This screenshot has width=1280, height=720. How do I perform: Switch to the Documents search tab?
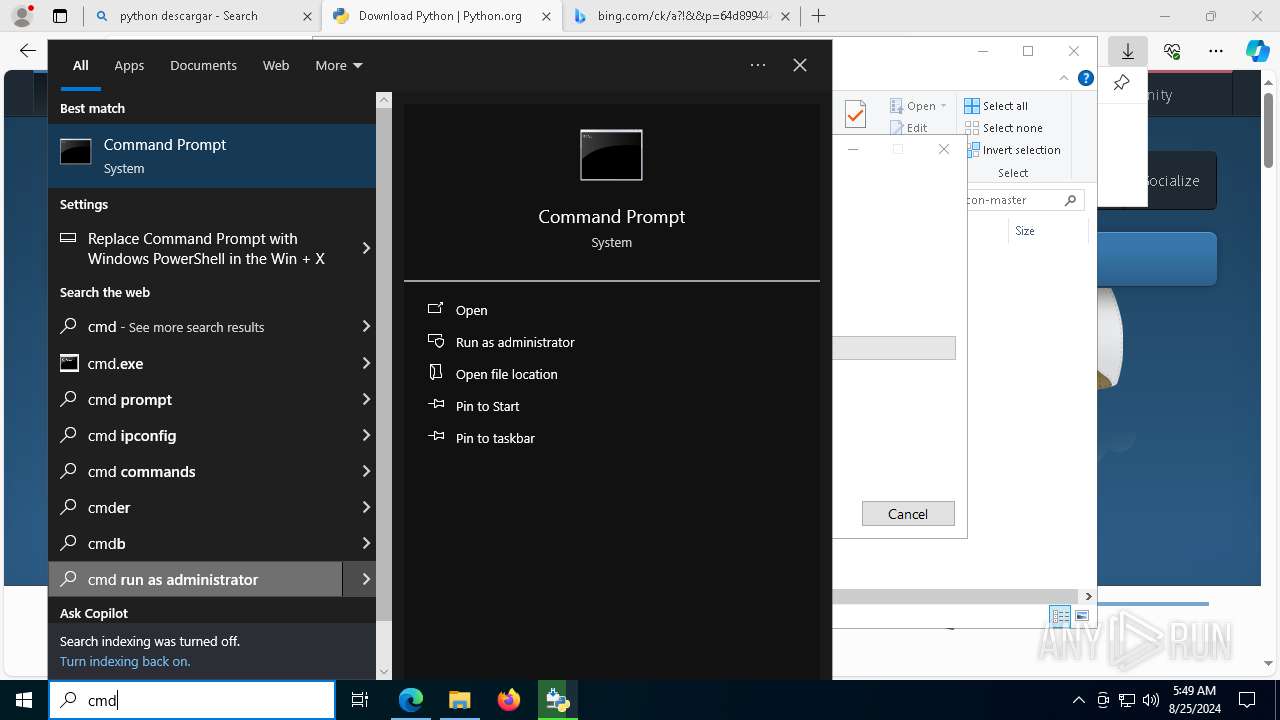click(203, 65)
